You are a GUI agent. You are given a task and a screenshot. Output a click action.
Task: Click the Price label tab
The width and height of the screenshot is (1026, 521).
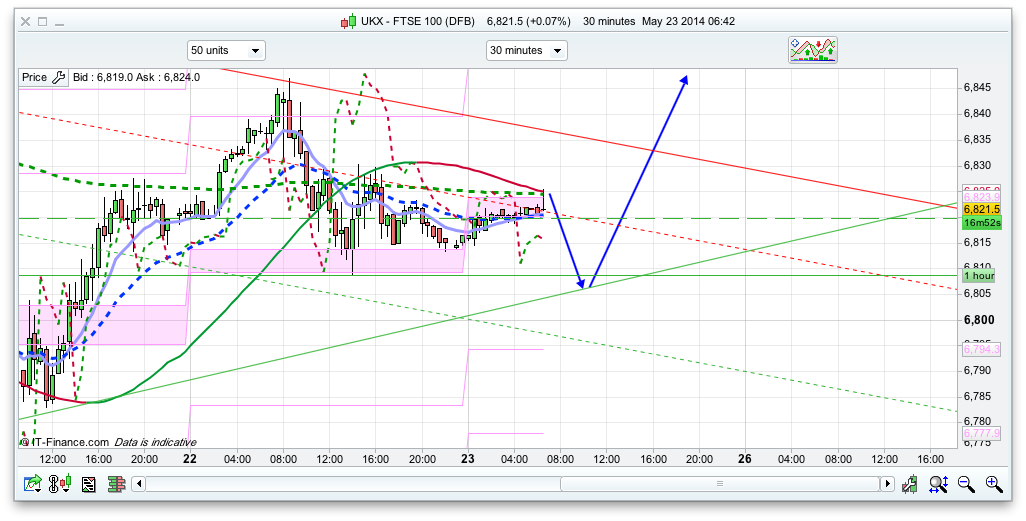click(34, 77)
